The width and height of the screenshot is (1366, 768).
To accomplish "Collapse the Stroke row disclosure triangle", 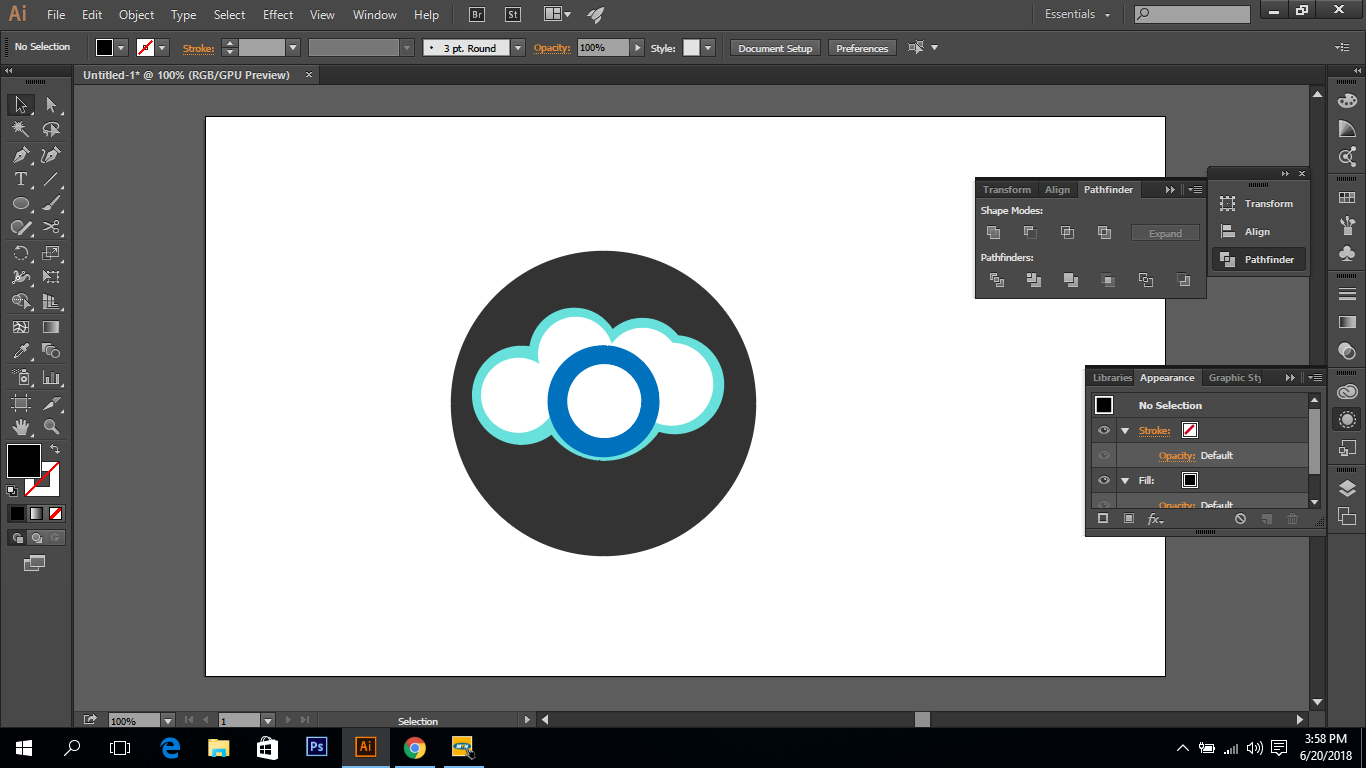I will pos(1125,430).
